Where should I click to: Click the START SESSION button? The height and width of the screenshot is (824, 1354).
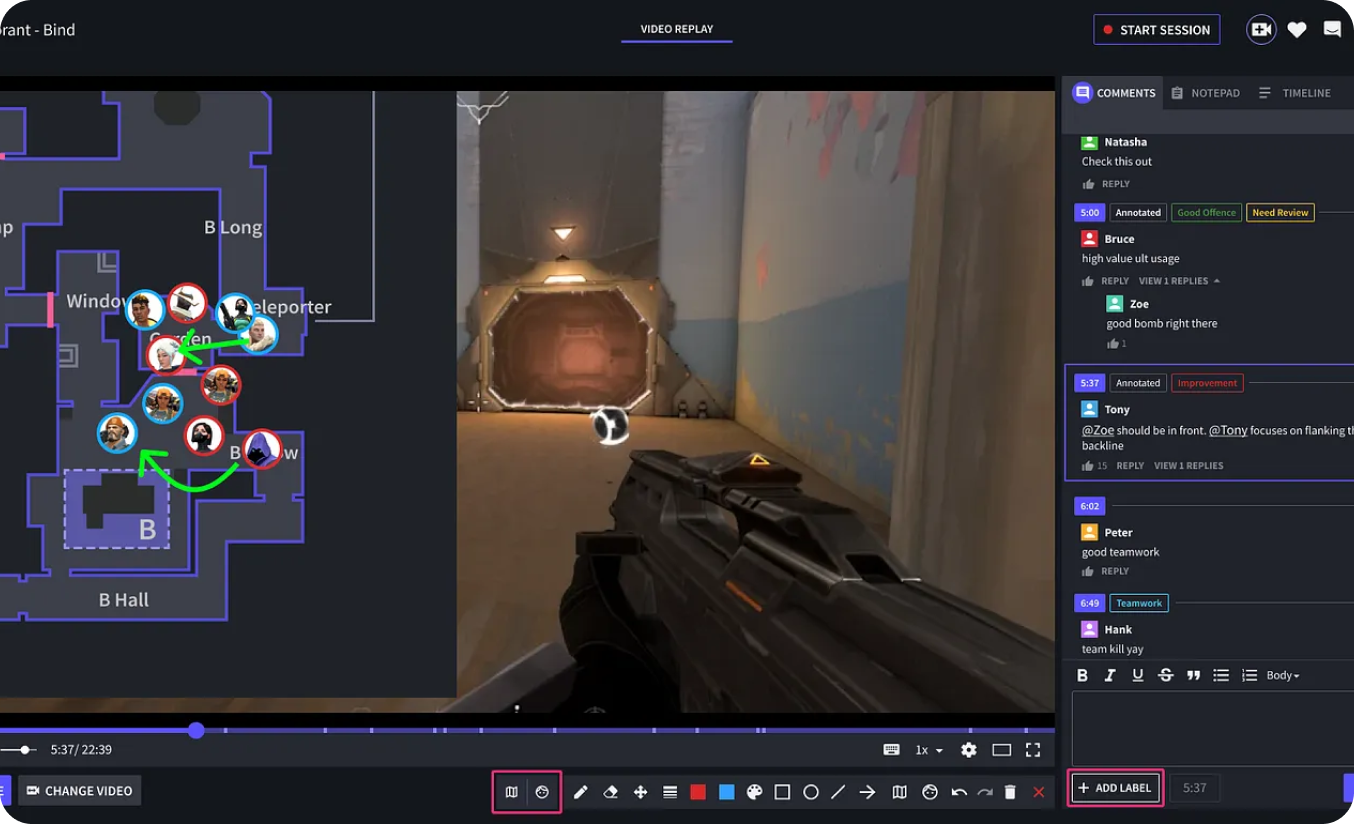click(1157, 29)
